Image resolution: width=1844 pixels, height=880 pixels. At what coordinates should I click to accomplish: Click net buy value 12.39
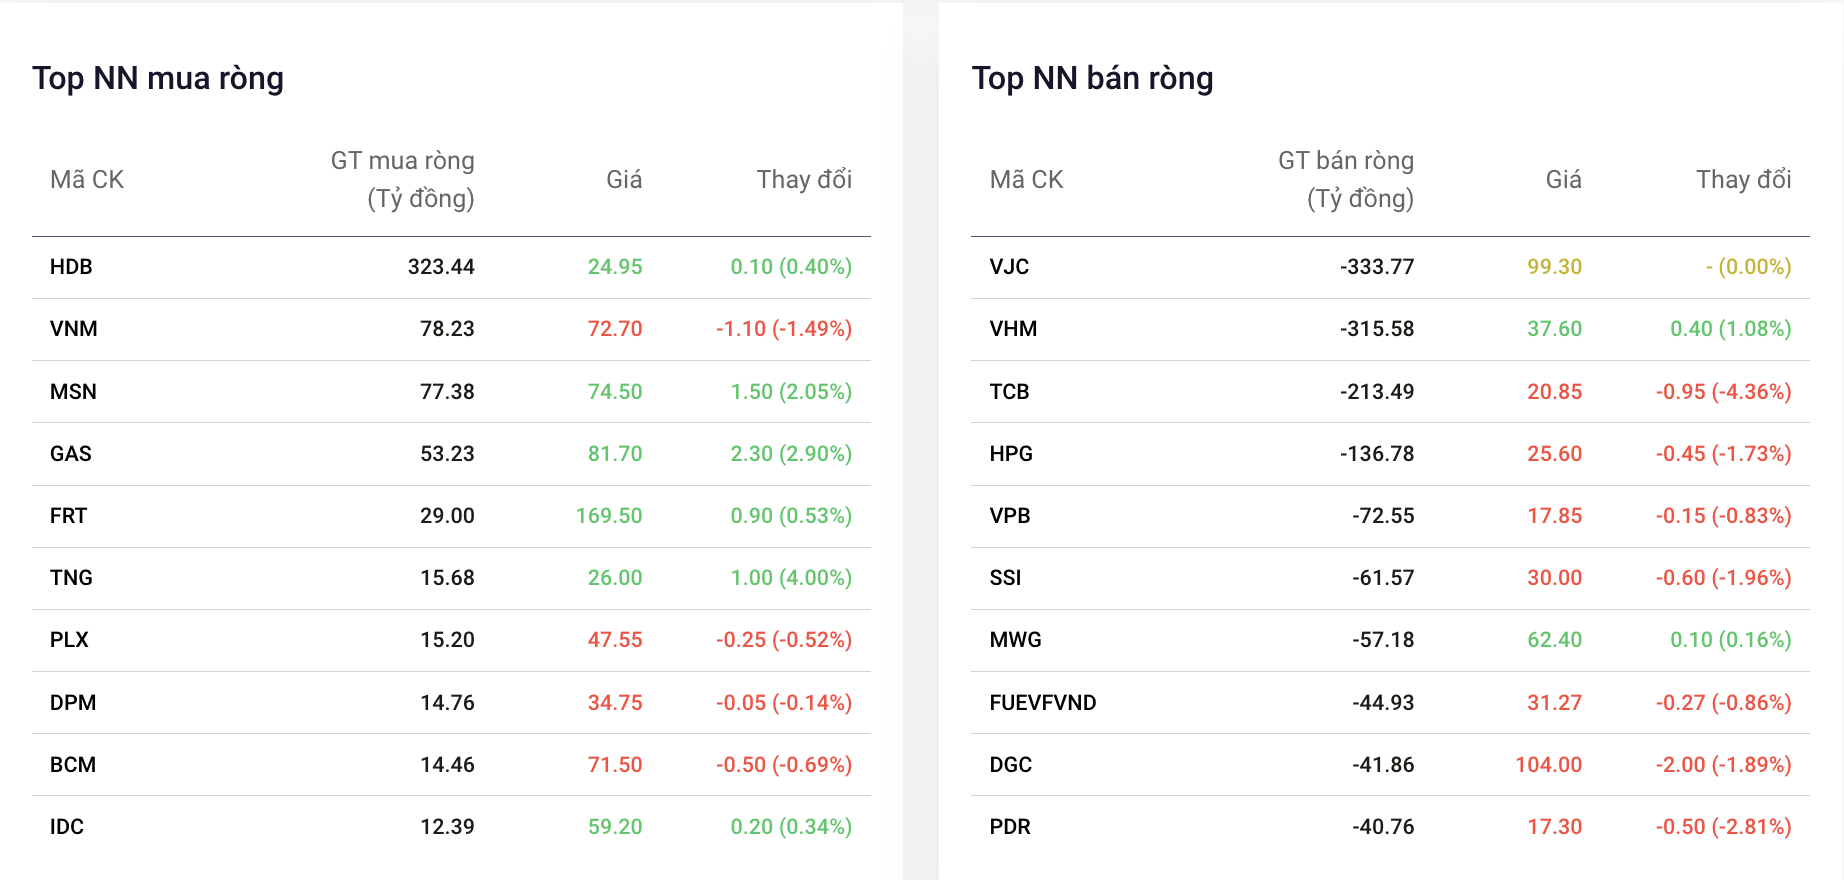pyautogui.click(x=447, y=827)
